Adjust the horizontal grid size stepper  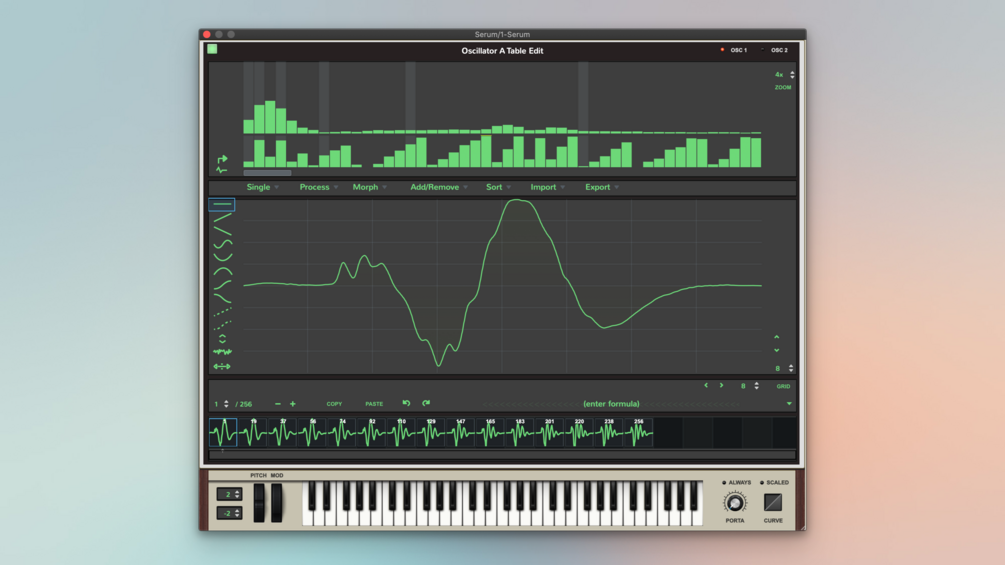click(x=756, y=386)
